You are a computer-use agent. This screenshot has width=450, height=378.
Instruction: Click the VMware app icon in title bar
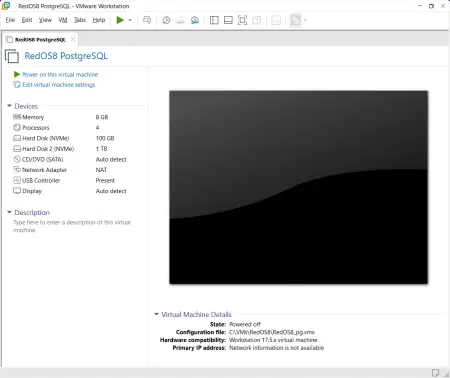(x=6, y=6)
